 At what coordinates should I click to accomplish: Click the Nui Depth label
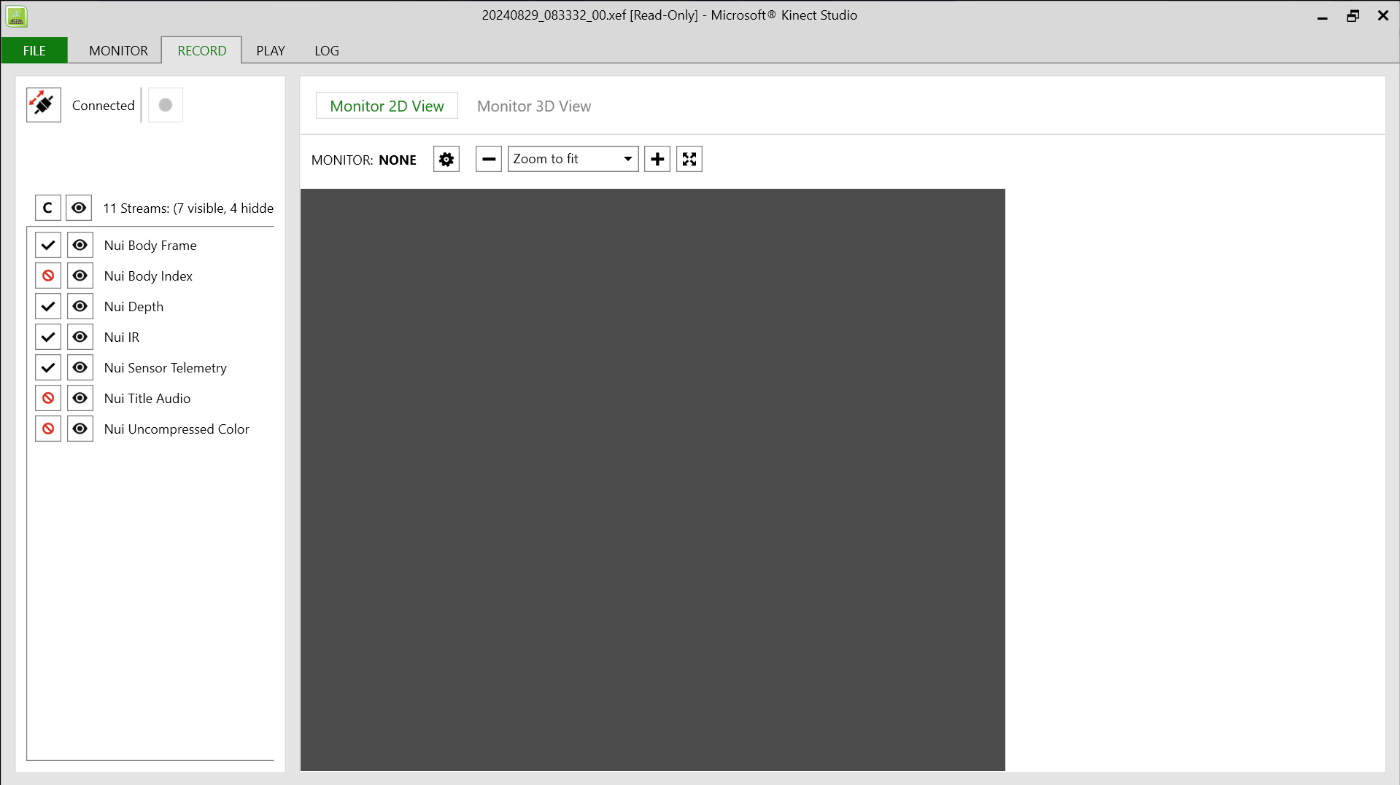[x=134, y=307]
